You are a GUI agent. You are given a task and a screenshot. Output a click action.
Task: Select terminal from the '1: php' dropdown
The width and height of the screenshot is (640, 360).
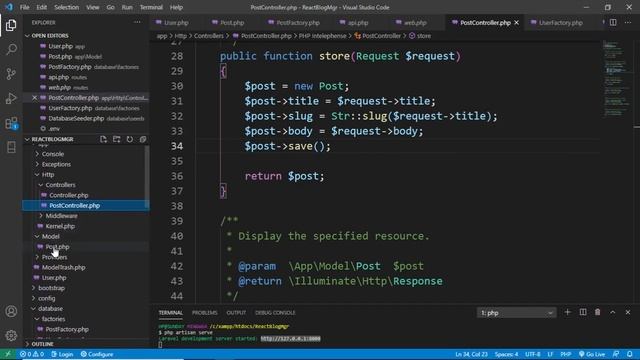click(x=516, y=313)
